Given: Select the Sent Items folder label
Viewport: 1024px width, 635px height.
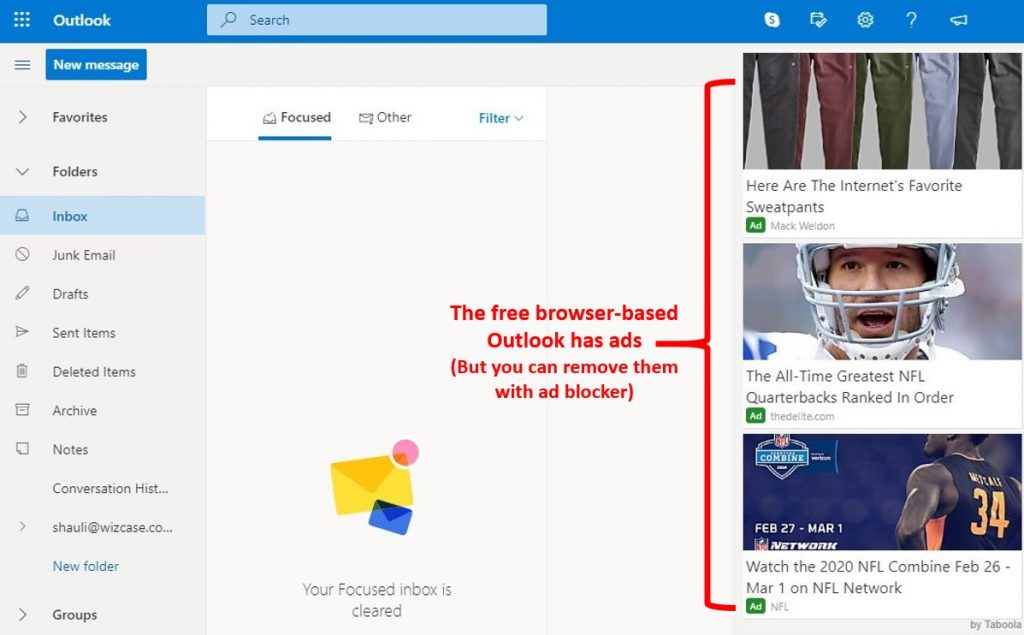Looking at the screenshot, I should point(84,333).
